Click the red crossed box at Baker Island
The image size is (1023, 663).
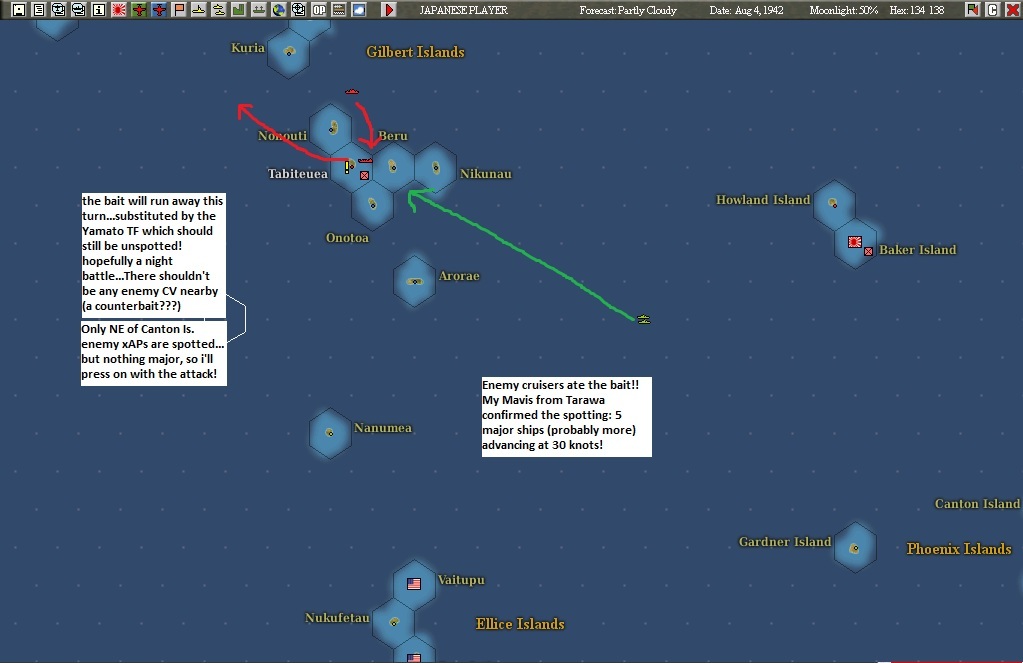[868, 251]
